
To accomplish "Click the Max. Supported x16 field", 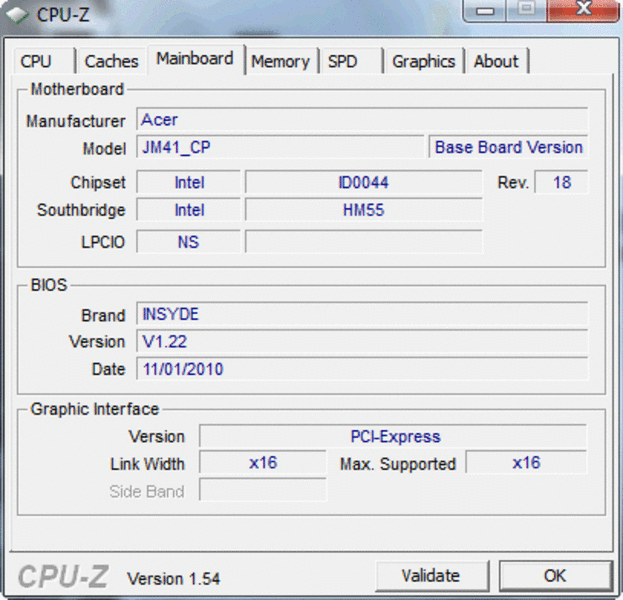I will pyautogui.click(x=526, y=463).
